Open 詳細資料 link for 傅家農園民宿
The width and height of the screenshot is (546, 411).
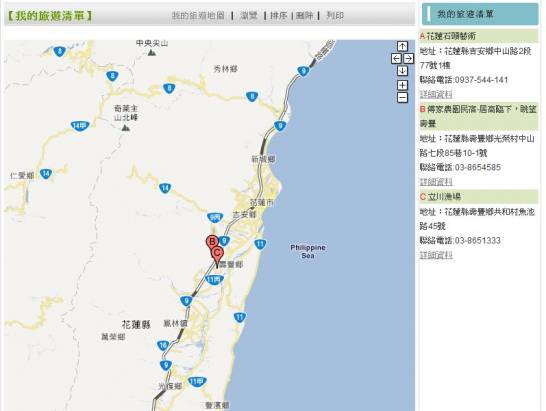pos(436,181)
